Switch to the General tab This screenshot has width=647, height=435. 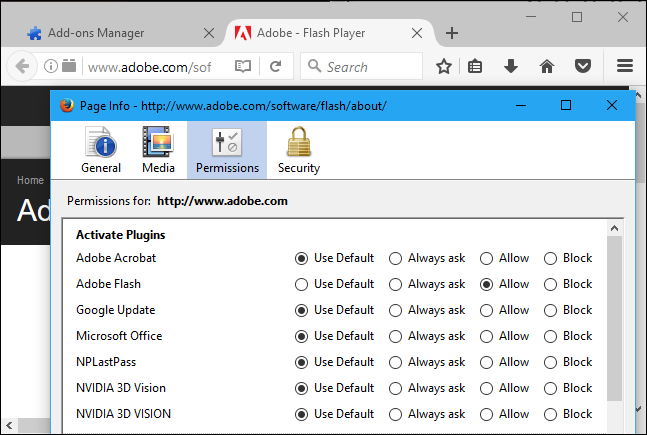click(x=101, y=151)
